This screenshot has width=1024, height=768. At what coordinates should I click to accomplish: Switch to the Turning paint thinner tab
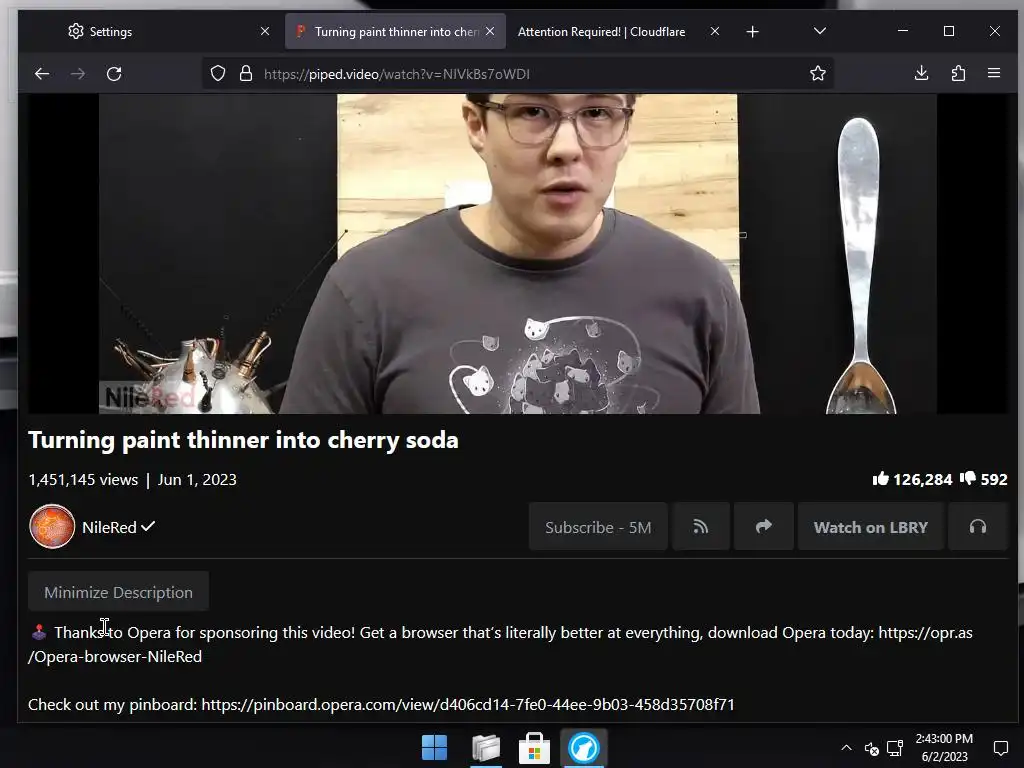396,31
